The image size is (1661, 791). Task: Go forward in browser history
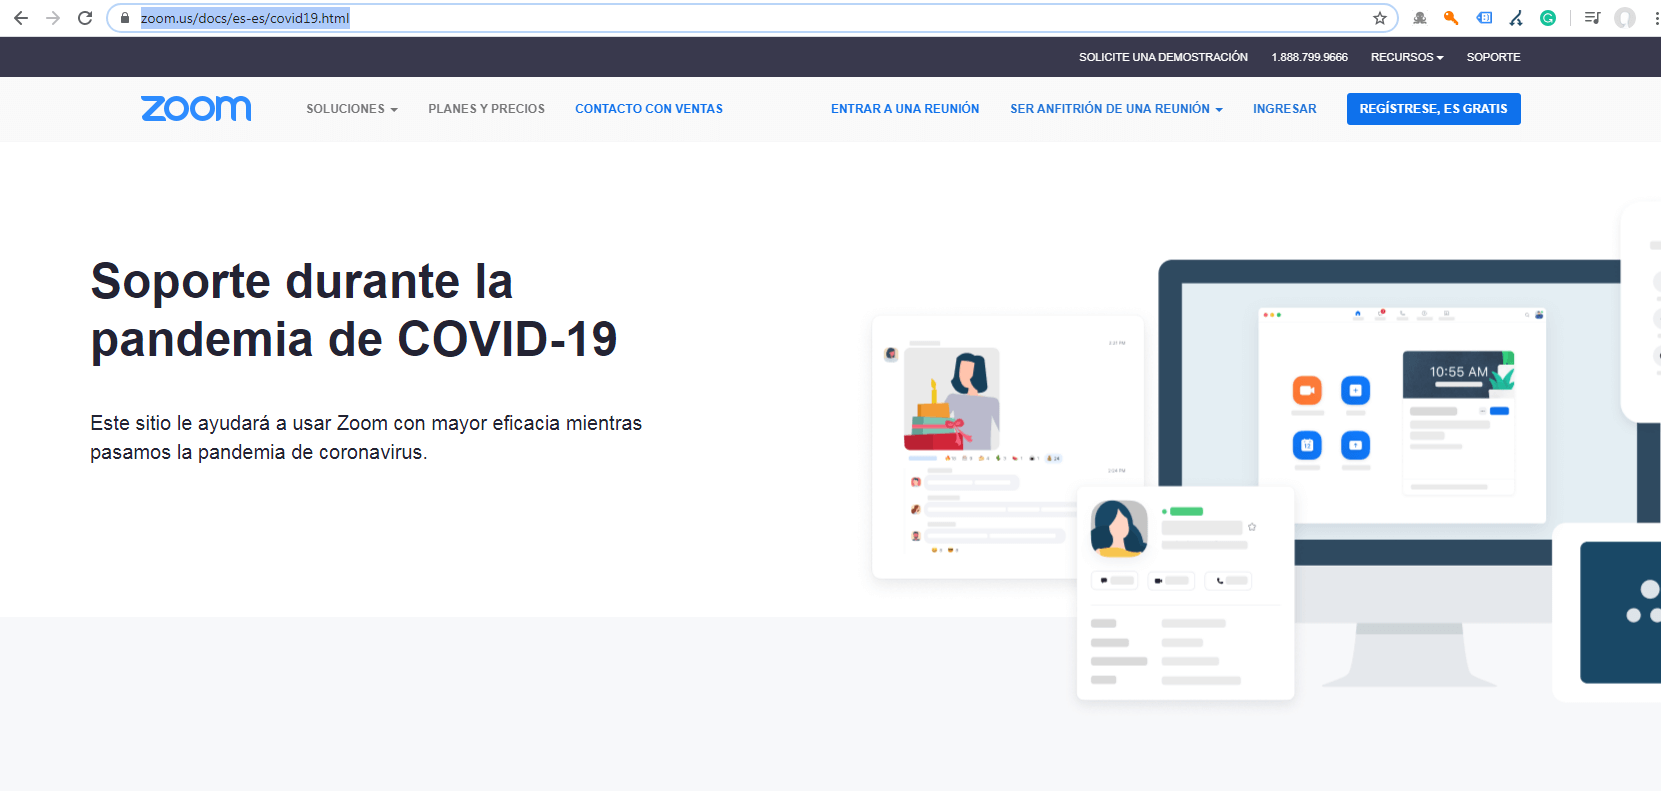[x=53, y=18]
